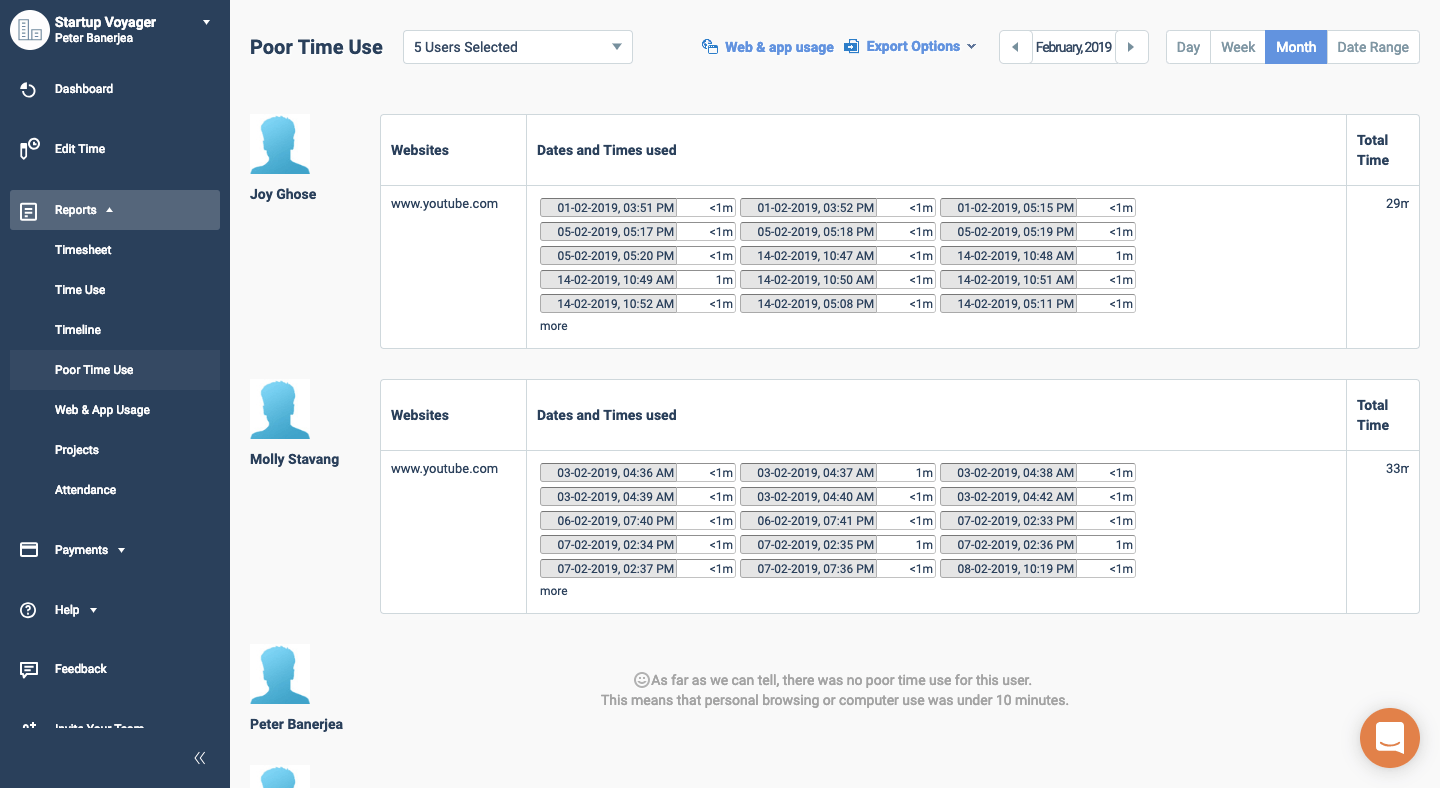Expand the Export Options dropdown
The image size is (1440, 788).
pos(911,47)
